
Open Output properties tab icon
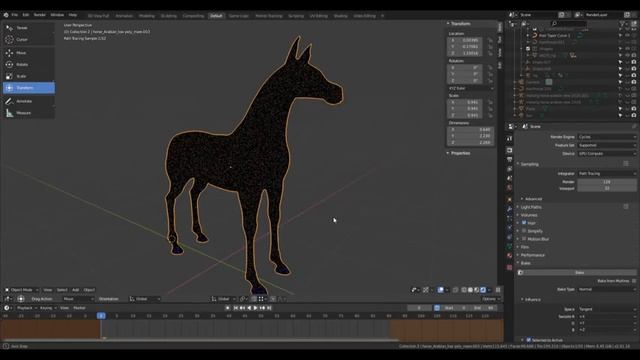coord(509,160)
